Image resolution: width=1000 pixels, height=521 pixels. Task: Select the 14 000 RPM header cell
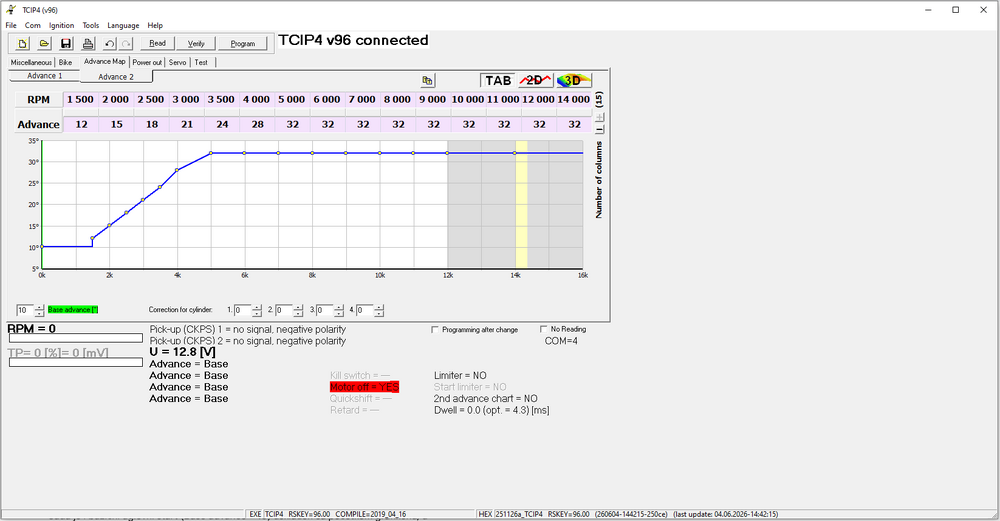[x=574, y=99]
